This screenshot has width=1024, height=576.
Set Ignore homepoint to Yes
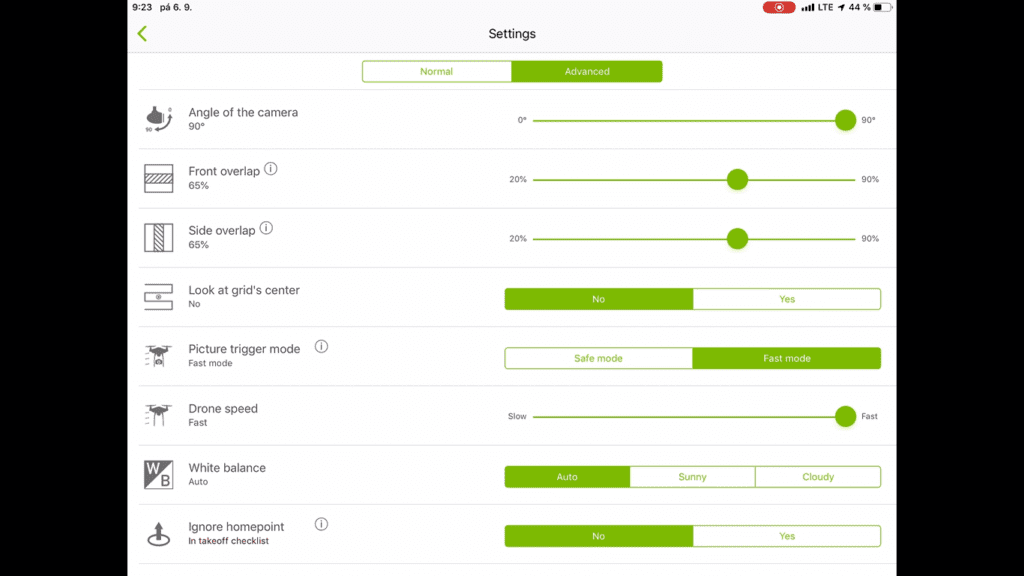pos(786,536)
